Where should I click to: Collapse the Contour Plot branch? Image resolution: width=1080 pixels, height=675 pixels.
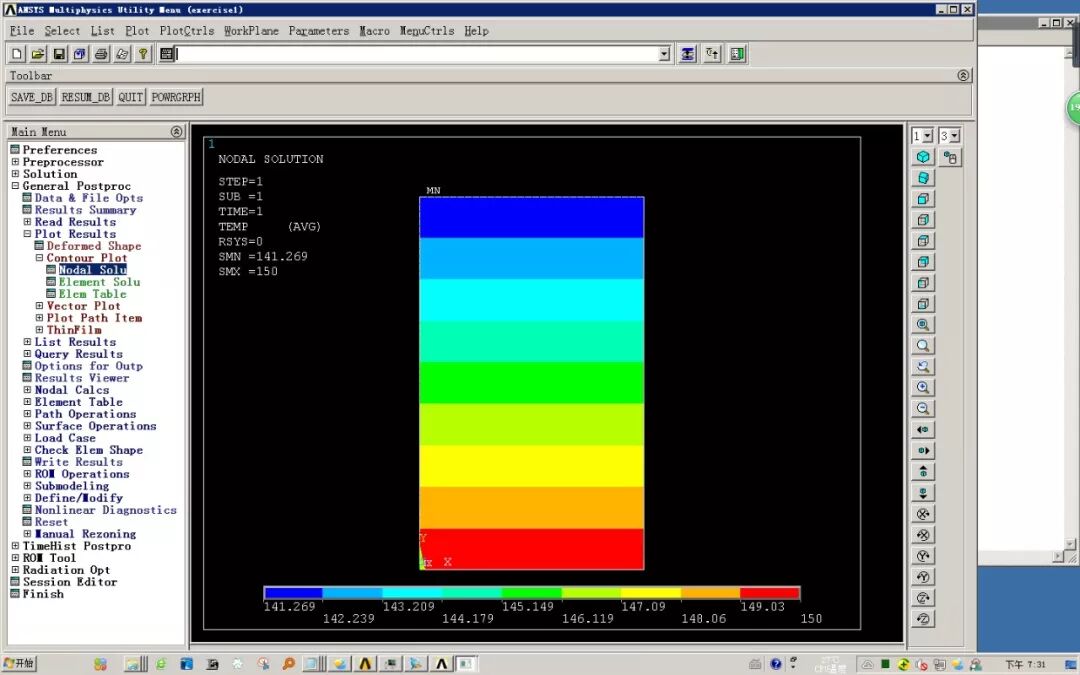[x=38, y=257]
